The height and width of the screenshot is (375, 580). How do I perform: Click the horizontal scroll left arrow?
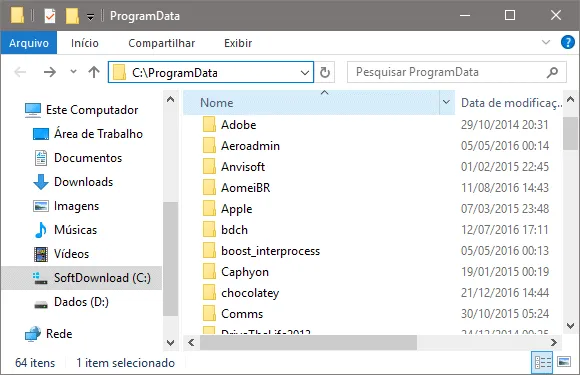[191, 342]
